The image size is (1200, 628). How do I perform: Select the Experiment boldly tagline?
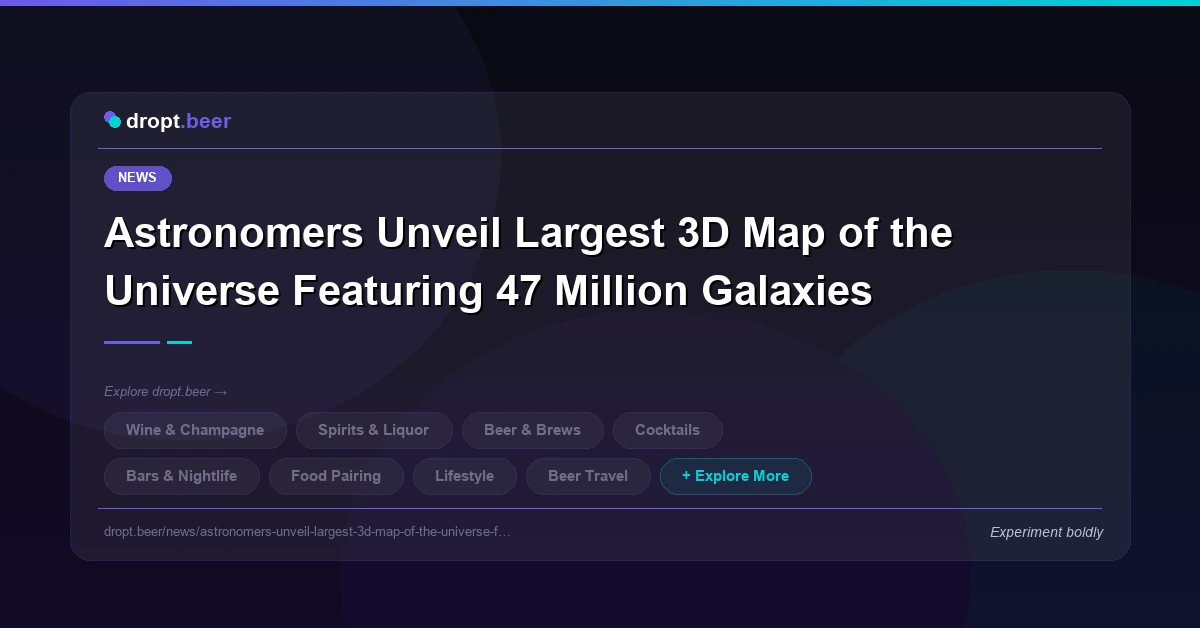[1046, 532]
